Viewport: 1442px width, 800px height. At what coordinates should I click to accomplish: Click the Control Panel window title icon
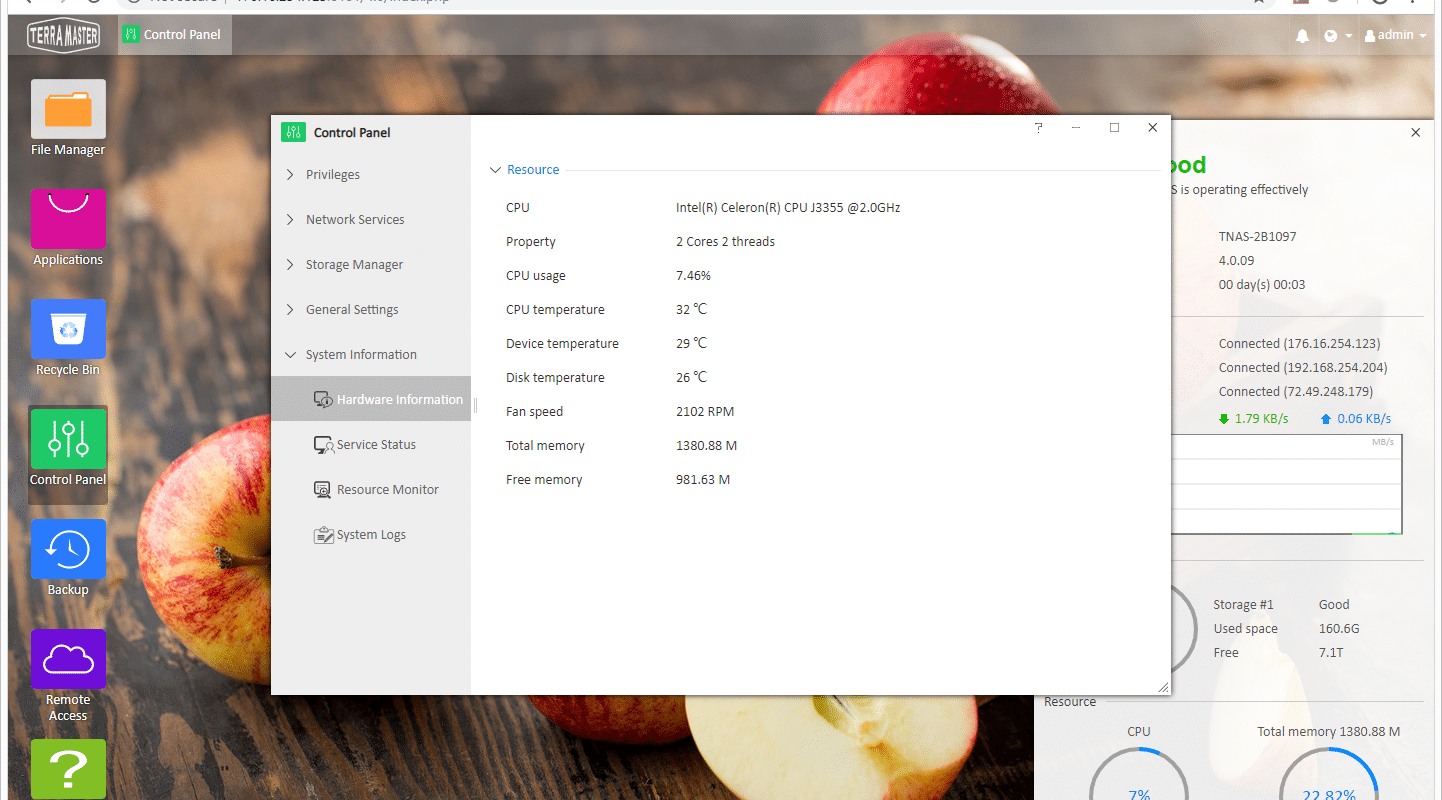click(293, 132)
